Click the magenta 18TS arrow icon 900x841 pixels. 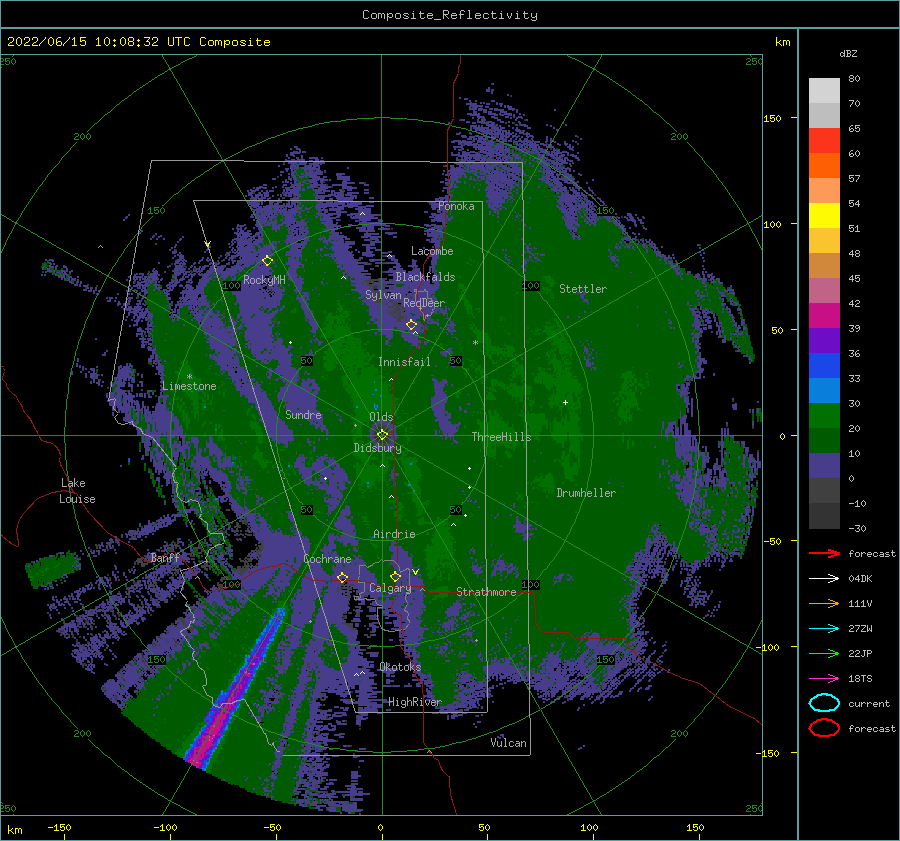pyautogui.click(x=824, y=679)
